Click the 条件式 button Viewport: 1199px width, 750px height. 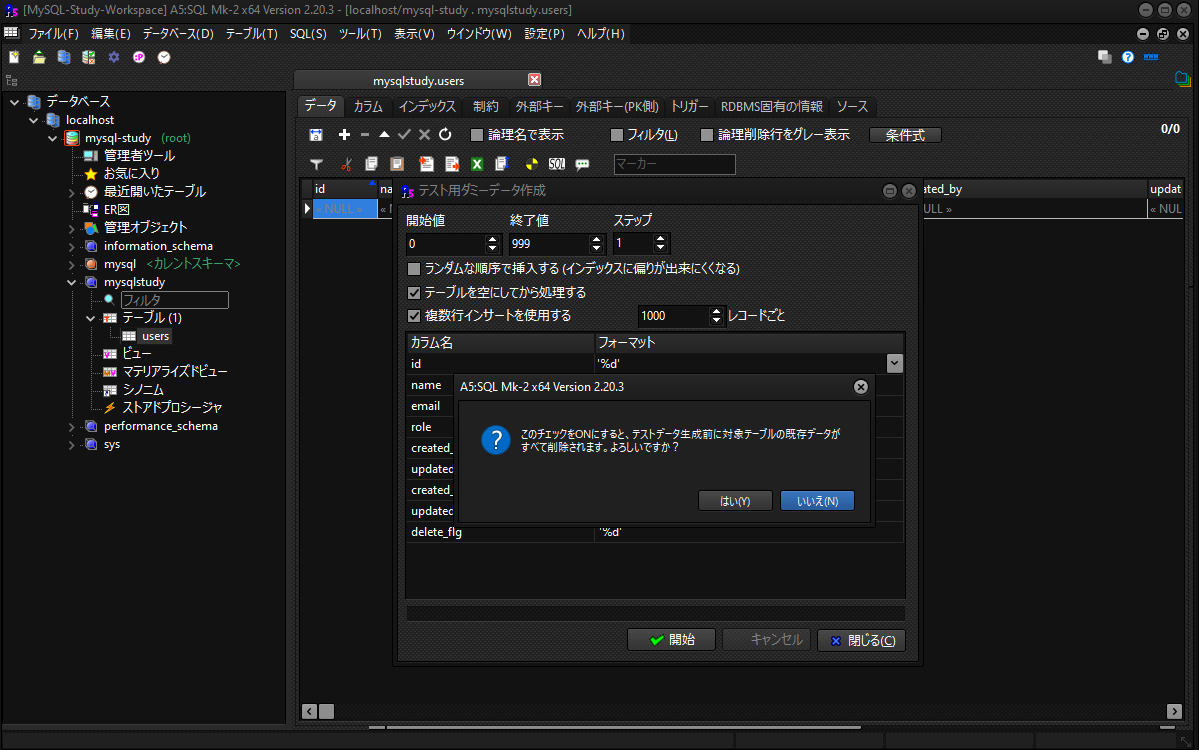point(905,135)
